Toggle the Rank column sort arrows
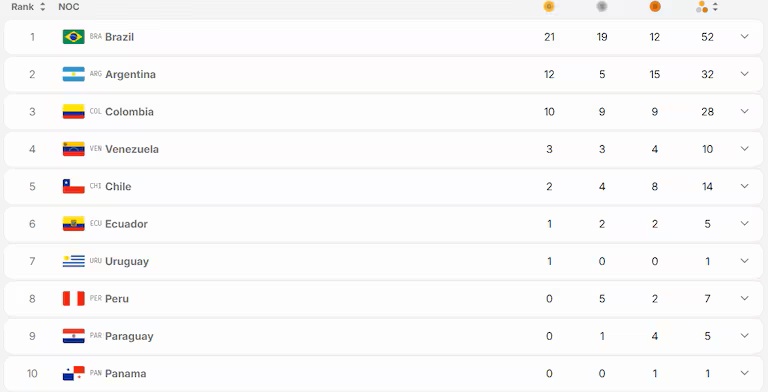Screen dimensions: 768x392 point(43,7)
